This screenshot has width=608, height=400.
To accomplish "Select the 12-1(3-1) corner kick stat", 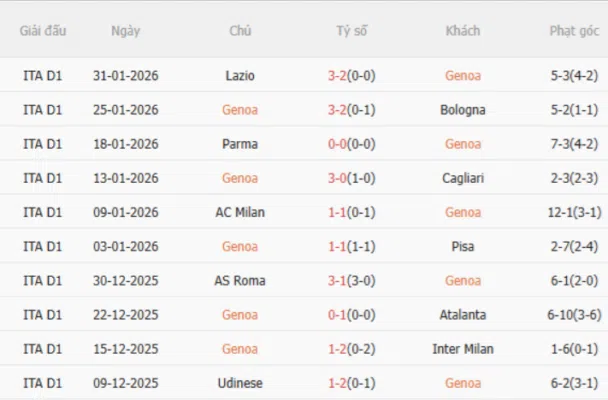I will pos(573,212).
